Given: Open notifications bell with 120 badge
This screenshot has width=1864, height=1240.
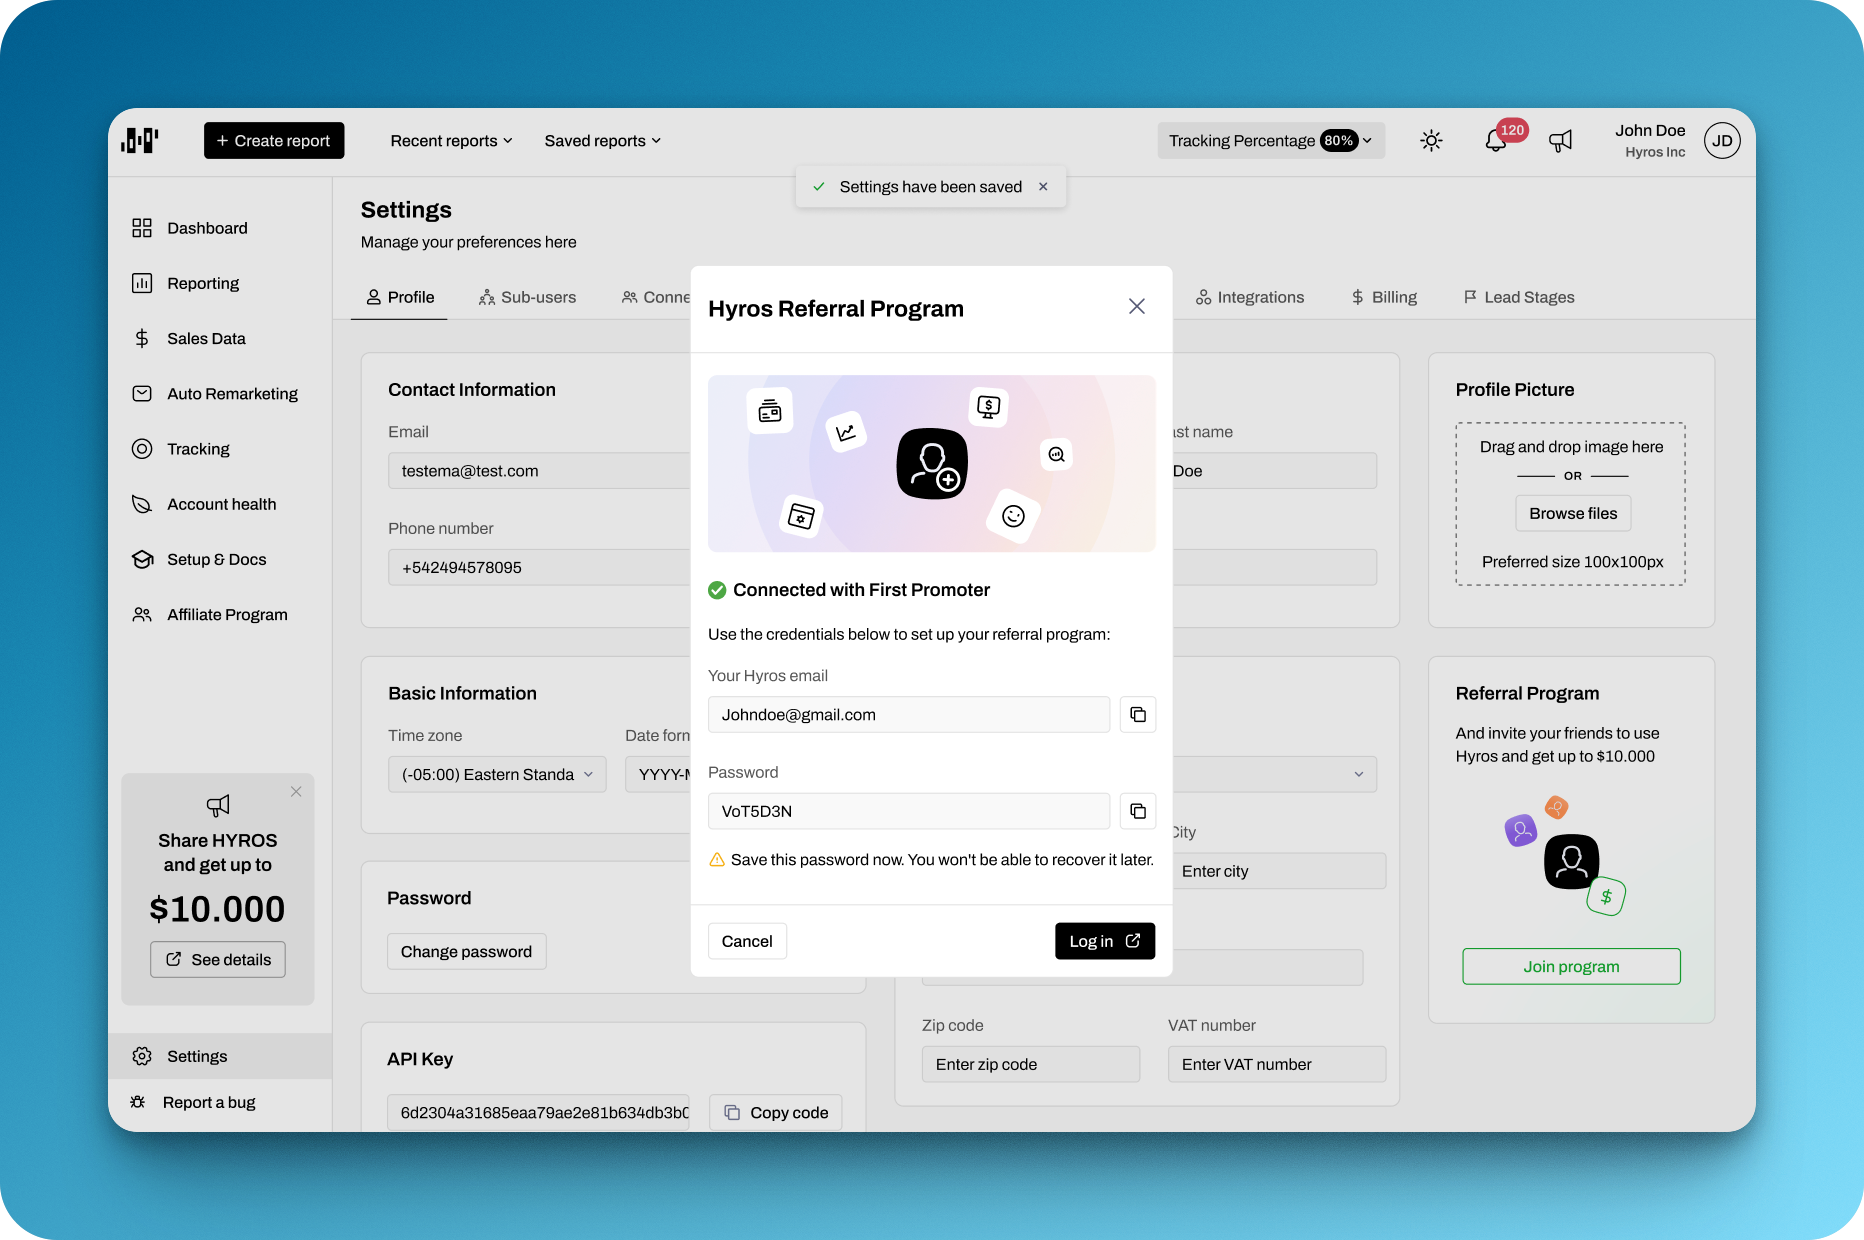Looking at the screenshot, I should pos(1496,141).
